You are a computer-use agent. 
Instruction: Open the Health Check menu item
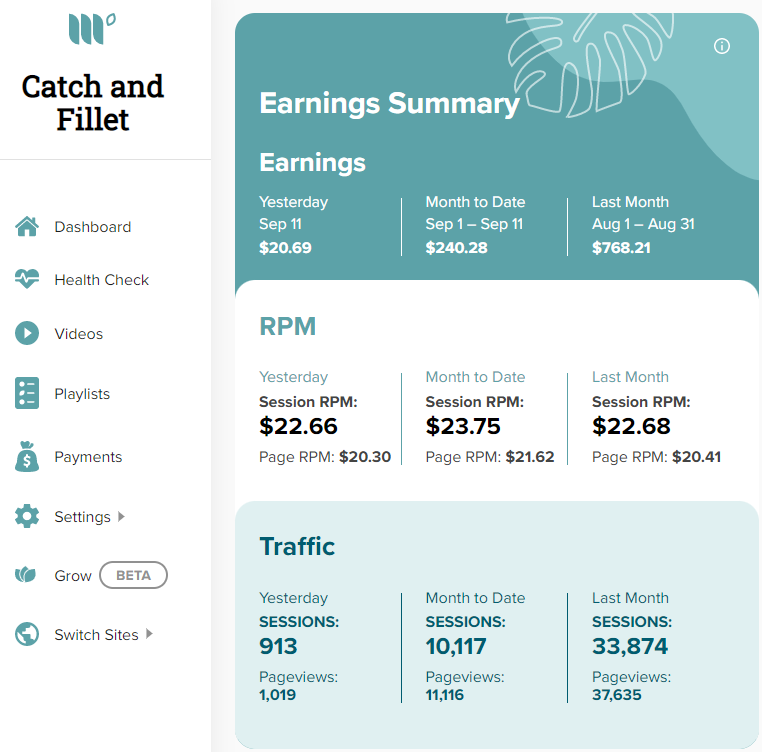point(102,280)
